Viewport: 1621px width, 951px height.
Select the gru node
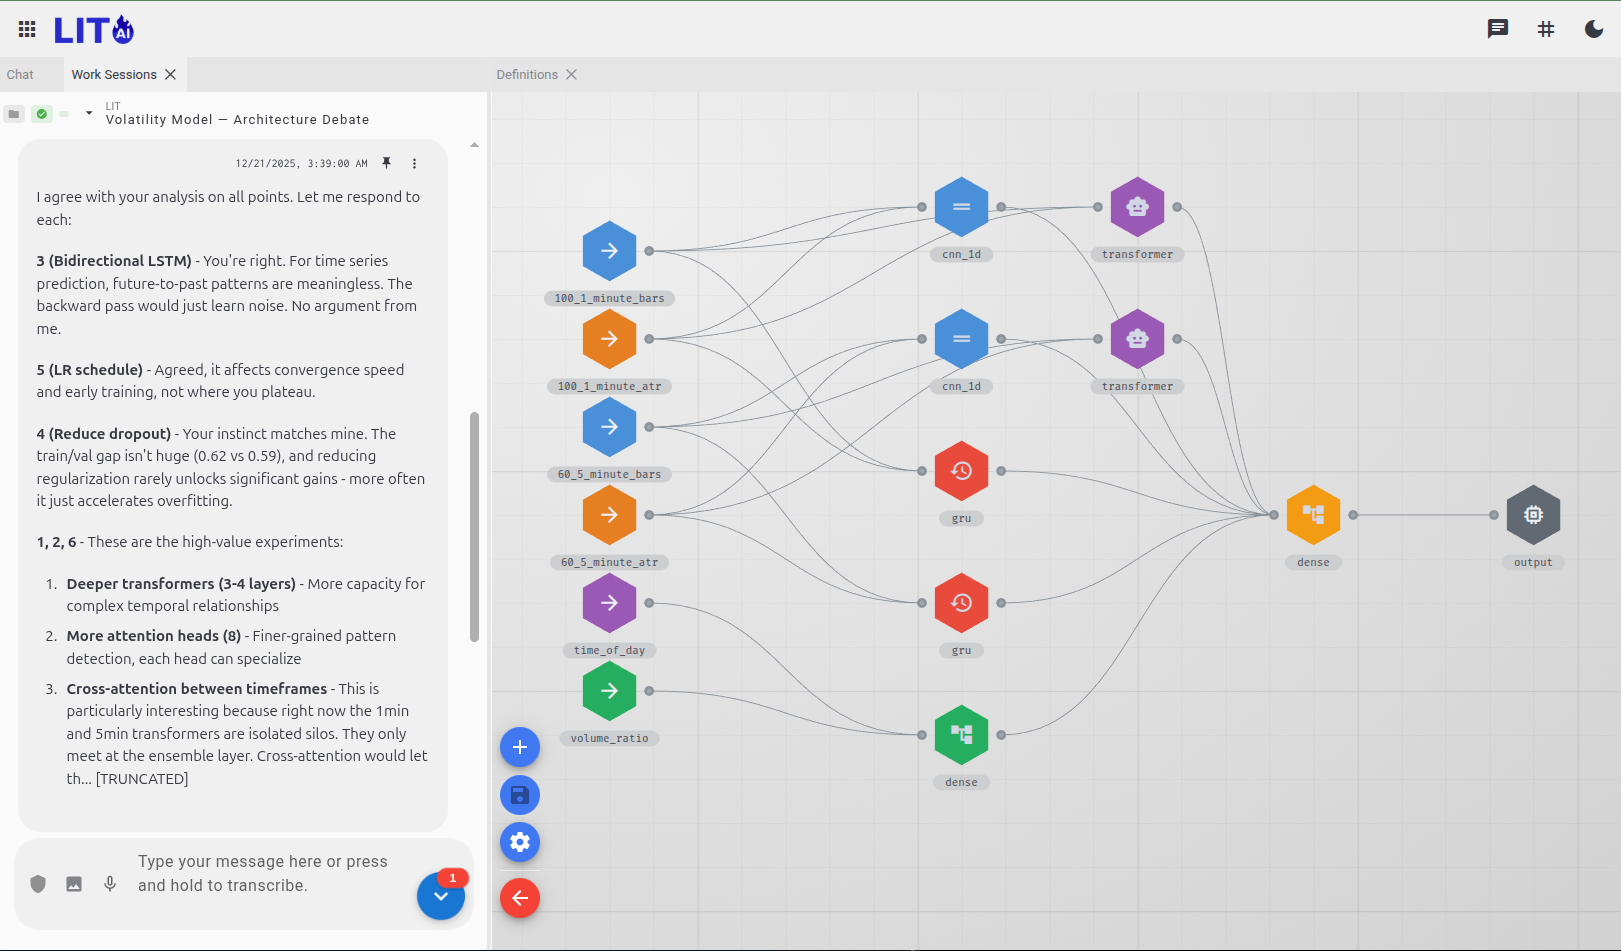pos(961,470)
